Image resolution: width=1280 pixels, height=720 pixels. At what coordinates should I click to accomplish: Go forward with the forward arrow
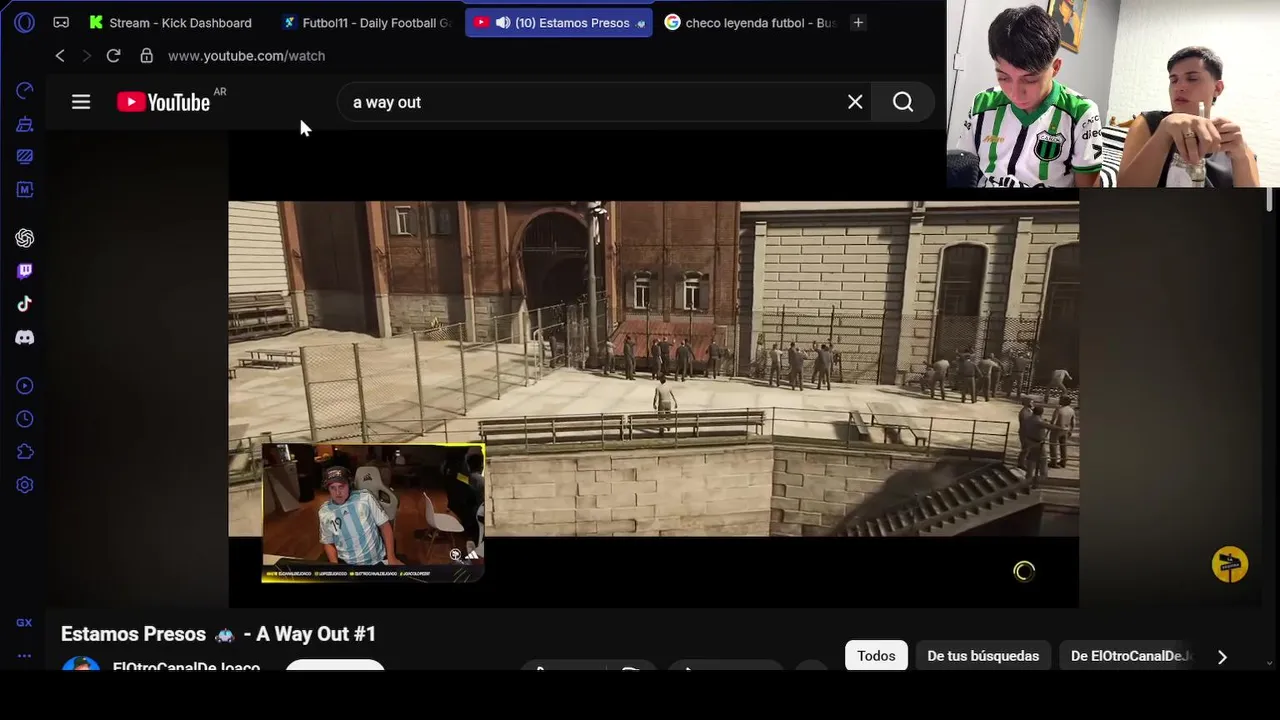coord(86,56)
